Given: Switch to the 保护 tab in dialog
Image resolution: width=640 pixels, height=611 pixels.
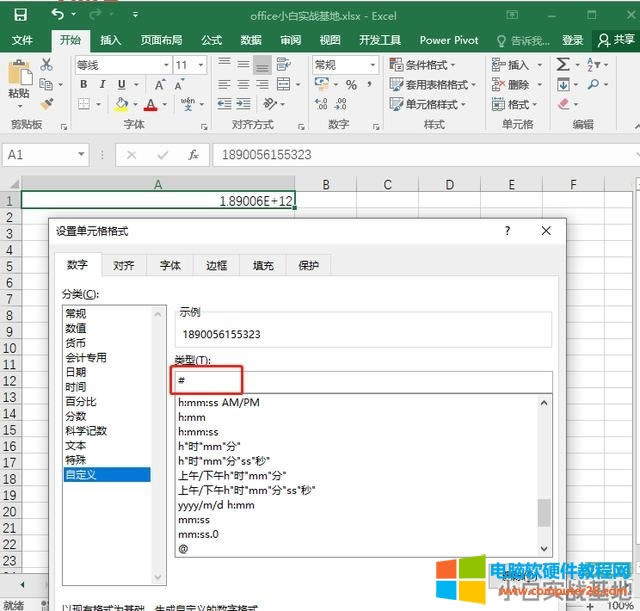Looking at the screenshot, I should point(308,265).
